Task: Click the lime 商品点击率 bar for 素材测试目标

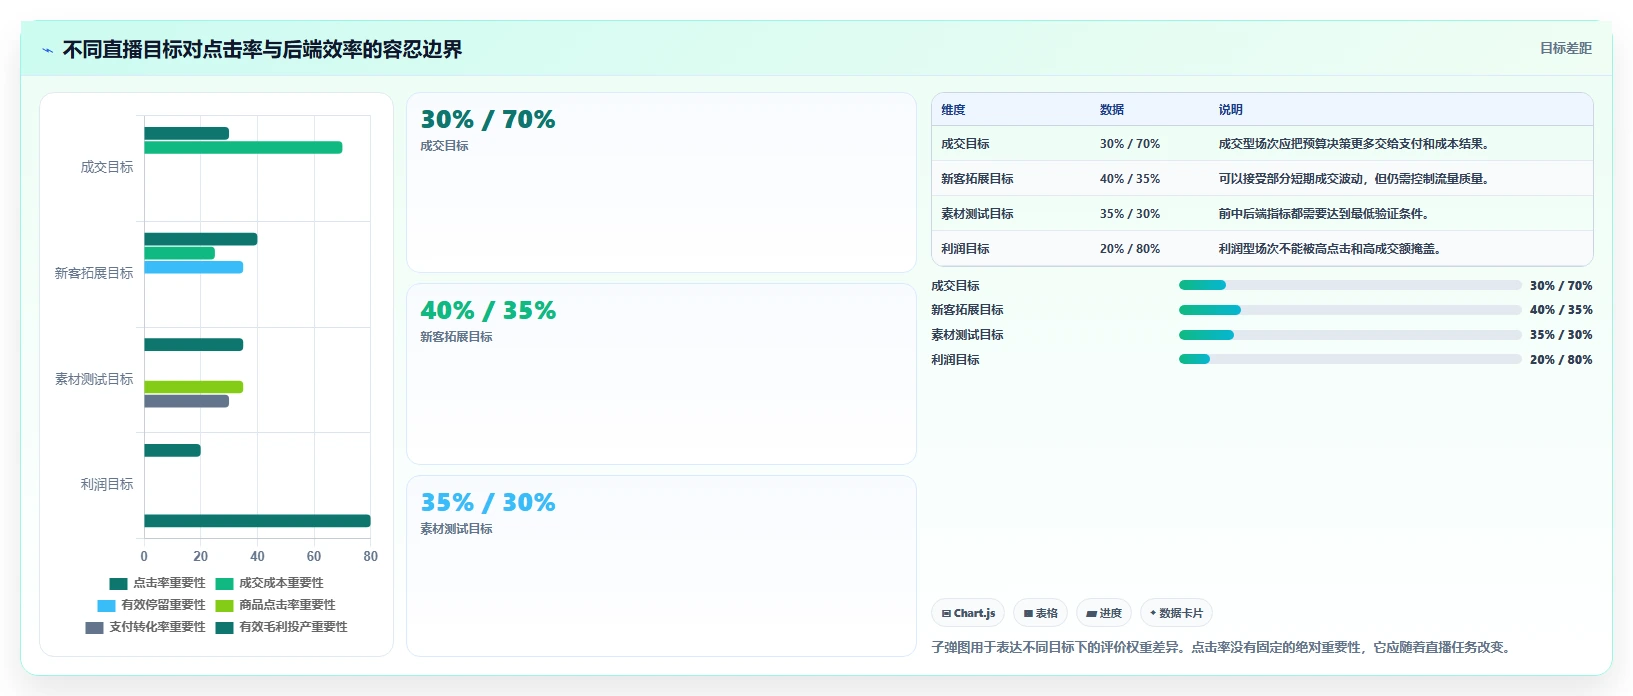Action: point(194,387)
